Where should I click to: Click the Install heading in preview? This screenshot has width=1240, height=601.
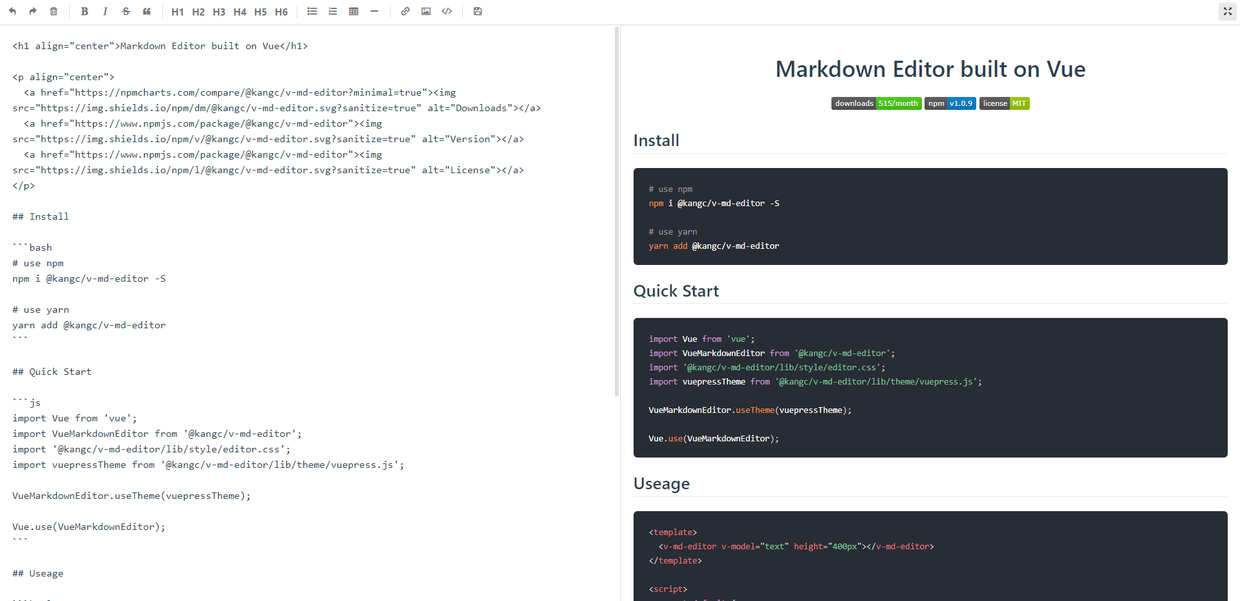click(x=656, y=140)
